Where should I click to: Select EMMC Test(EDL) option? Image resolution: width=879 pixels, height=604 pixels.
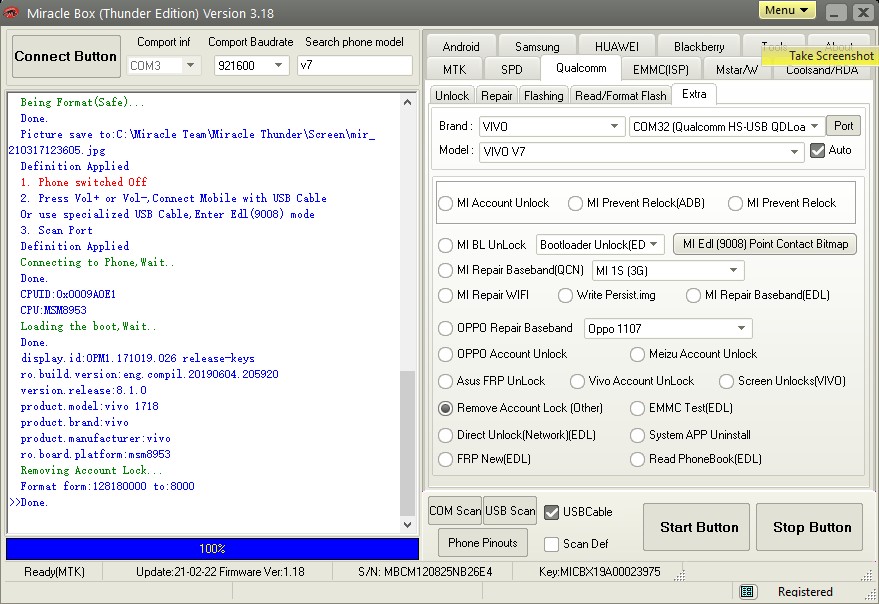click(637, 408)
